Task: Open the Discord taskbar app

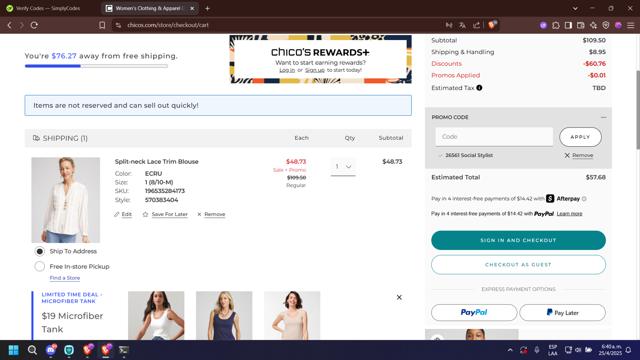Action: pyautogui.click(x=51, y=350)
